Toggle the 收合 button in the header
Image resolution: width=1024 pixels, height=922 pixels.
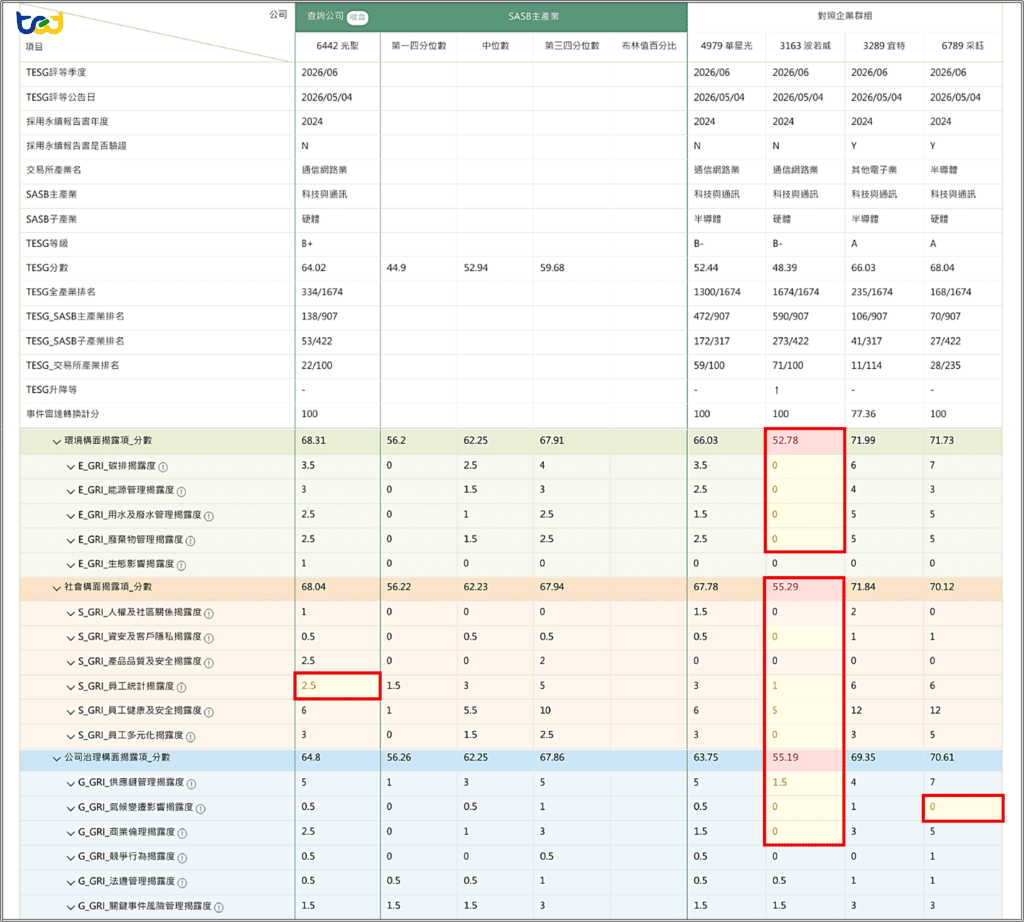357,17
